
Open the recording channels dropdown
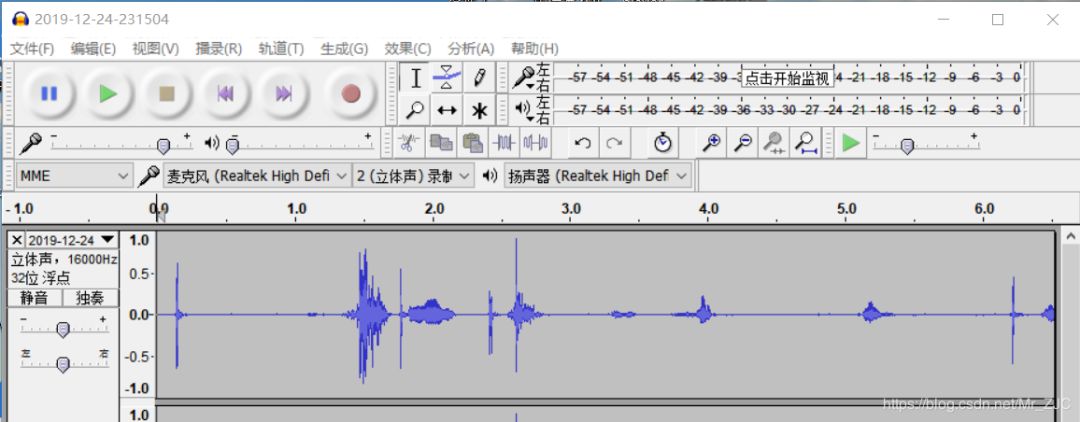coord(413,176)
